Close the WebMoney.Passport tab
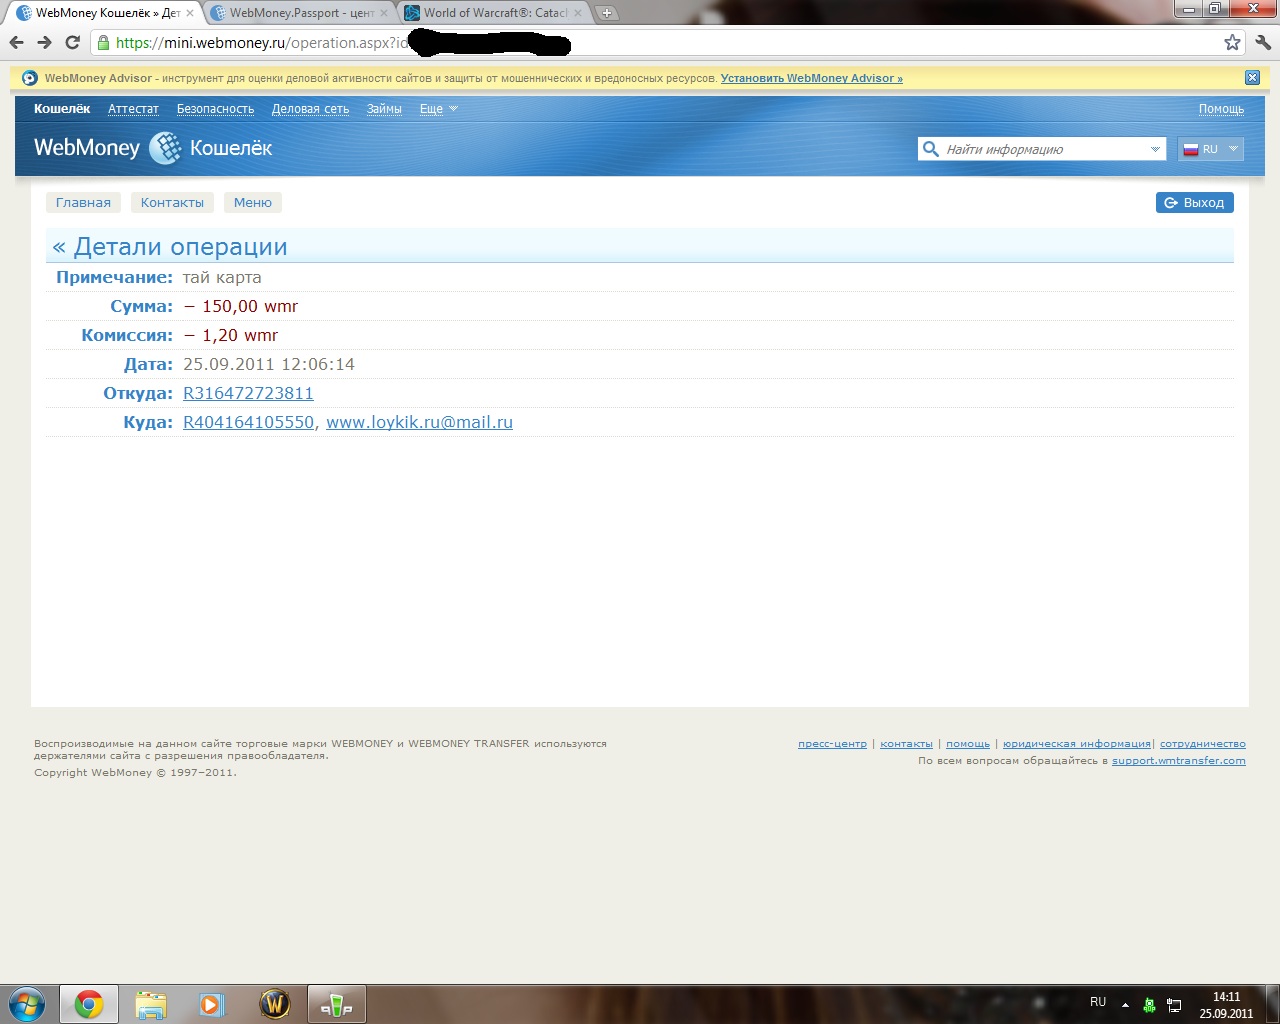 pyautogui.click(x=383, y=13)
